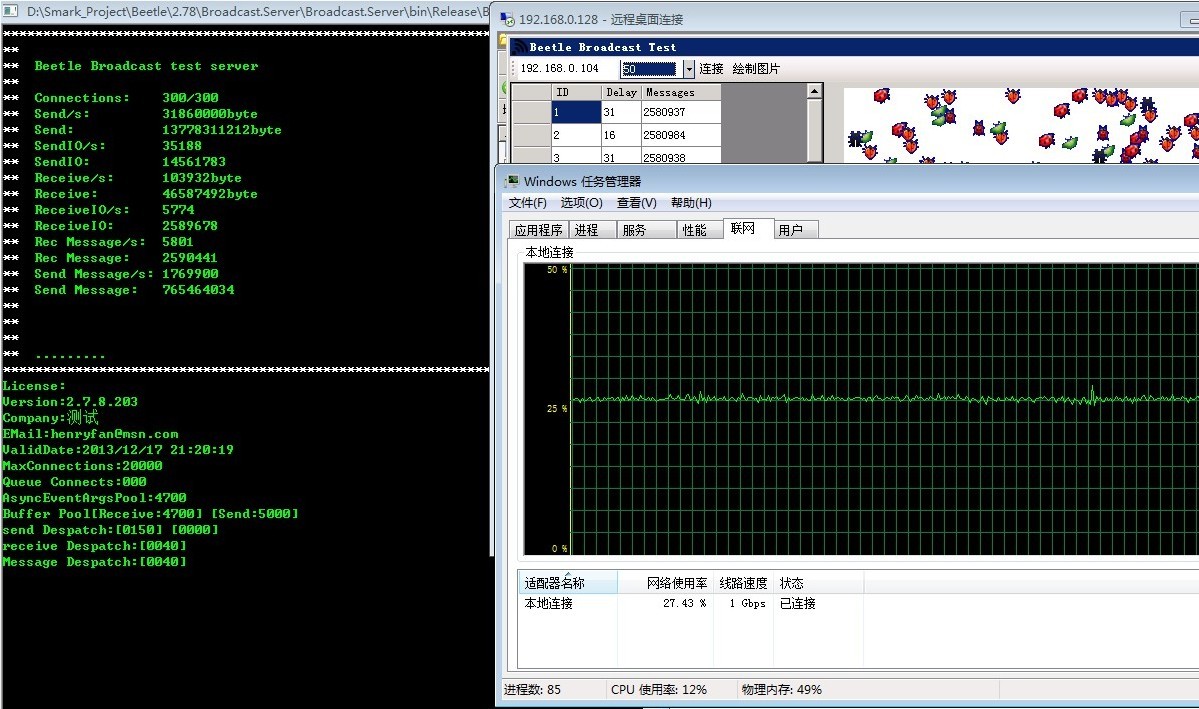Image resolution: width=1199 pixels, height=709 pixels.
Task: Click the Task Manager title bar icon
Action: click(512, 181)
